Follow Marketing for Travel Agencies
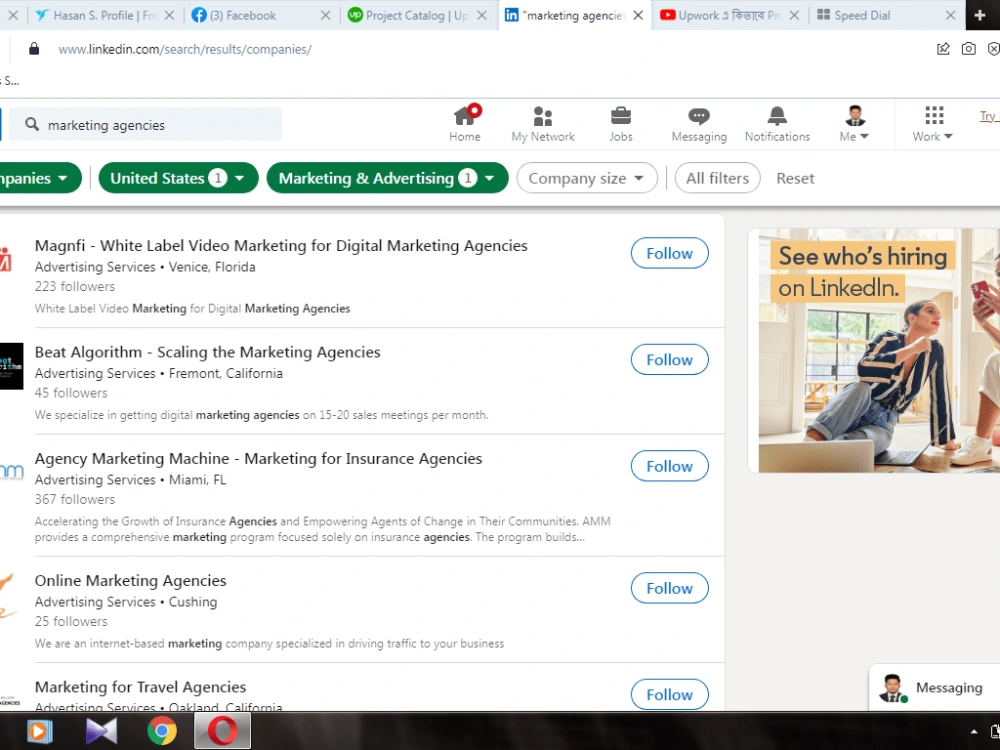The image size is (1000, 750). [x=670, y=695]
